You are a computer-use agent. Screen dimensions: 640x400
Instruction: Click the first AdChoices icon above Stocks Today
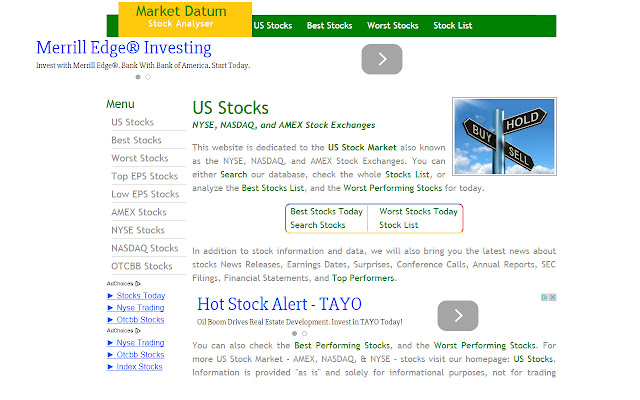point(138,283)
